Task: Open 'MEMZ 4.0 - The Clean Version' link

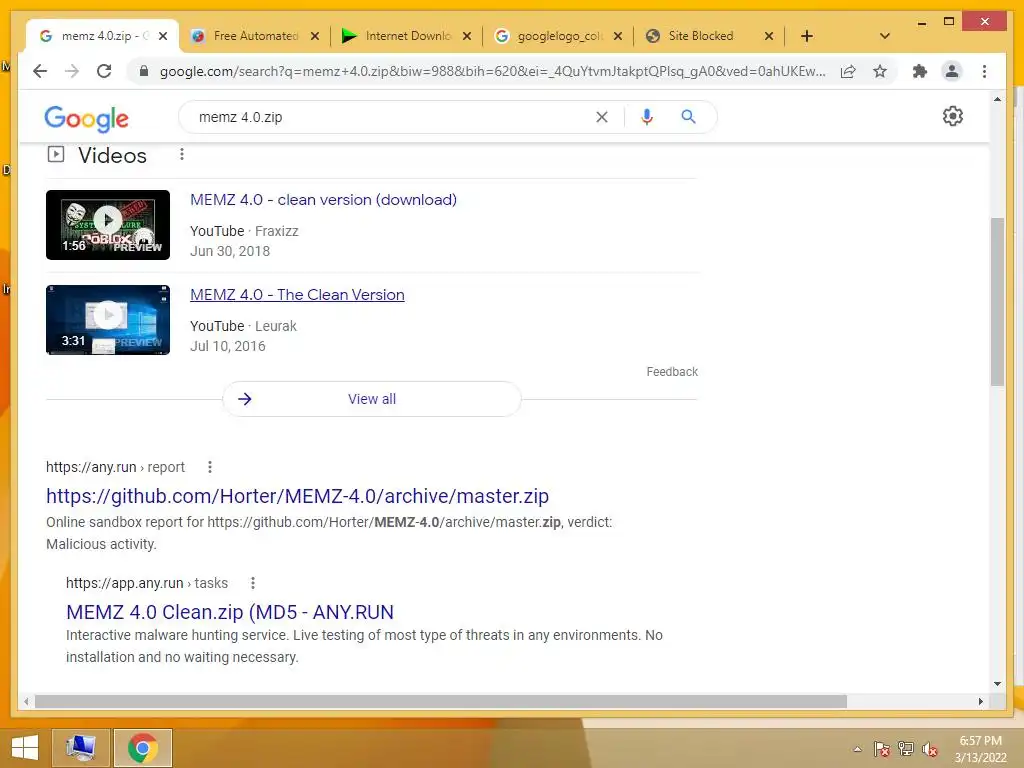Action: 297,295
